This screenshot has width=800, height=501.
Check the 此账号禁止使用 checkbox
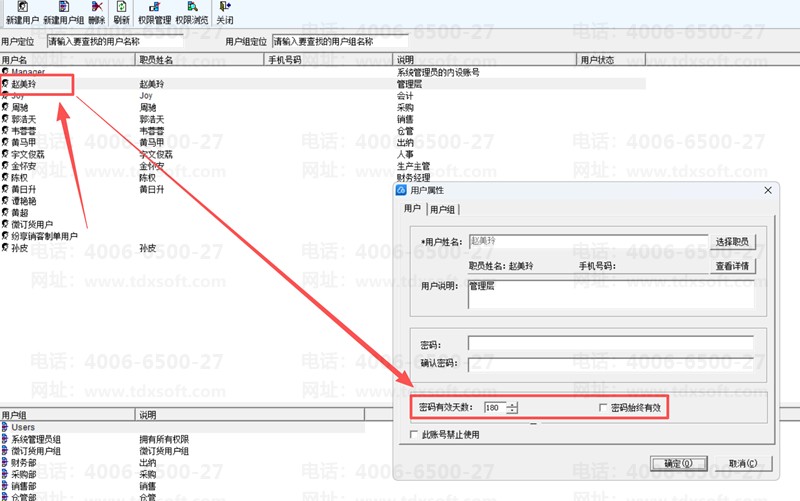pos(415,435)
